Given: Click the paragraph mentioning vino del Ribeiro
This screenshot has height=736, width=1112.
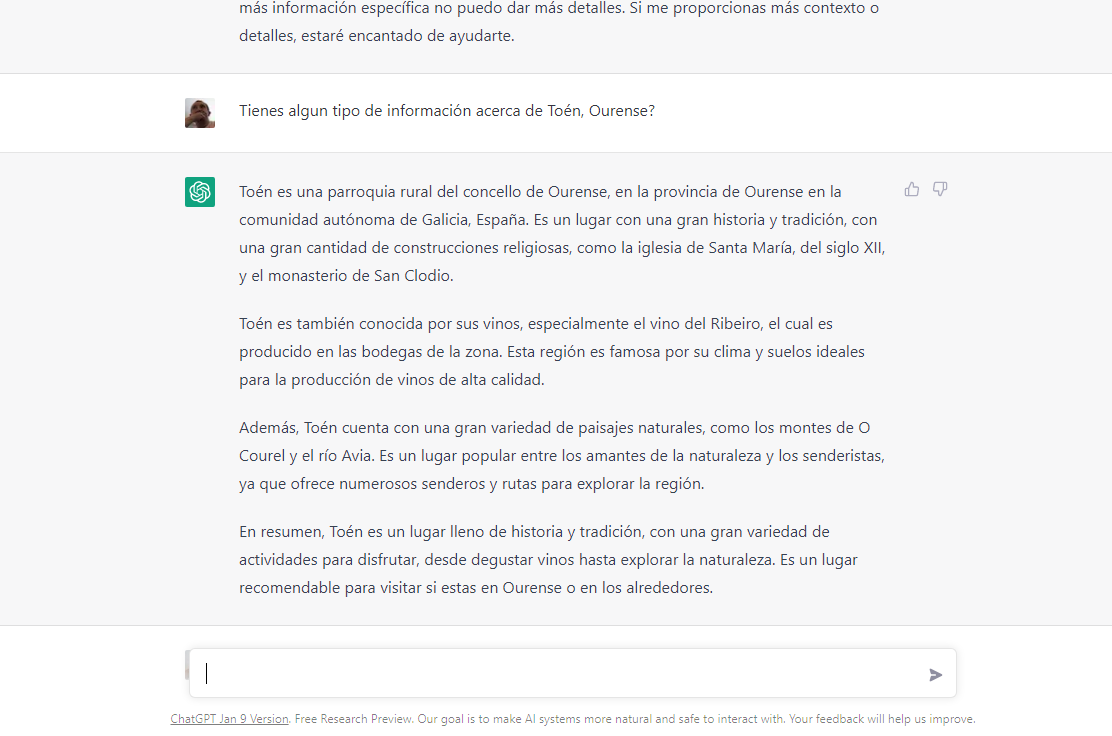Looking at the screenshot, I should [551, 351].
